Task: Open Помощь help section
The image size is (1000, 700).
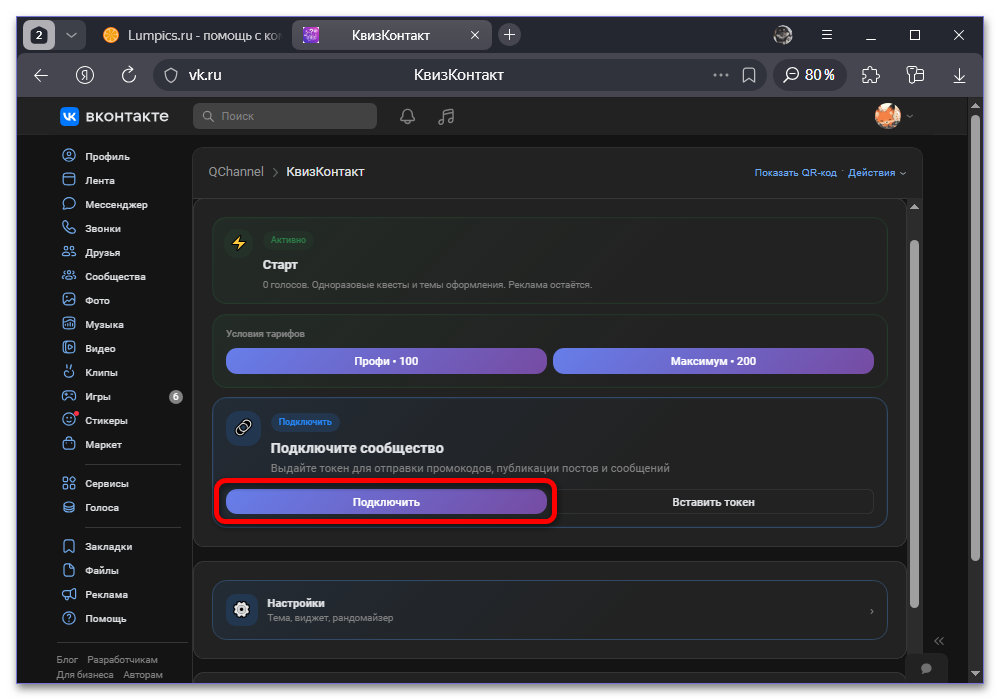Action: [x=94, y=618]
